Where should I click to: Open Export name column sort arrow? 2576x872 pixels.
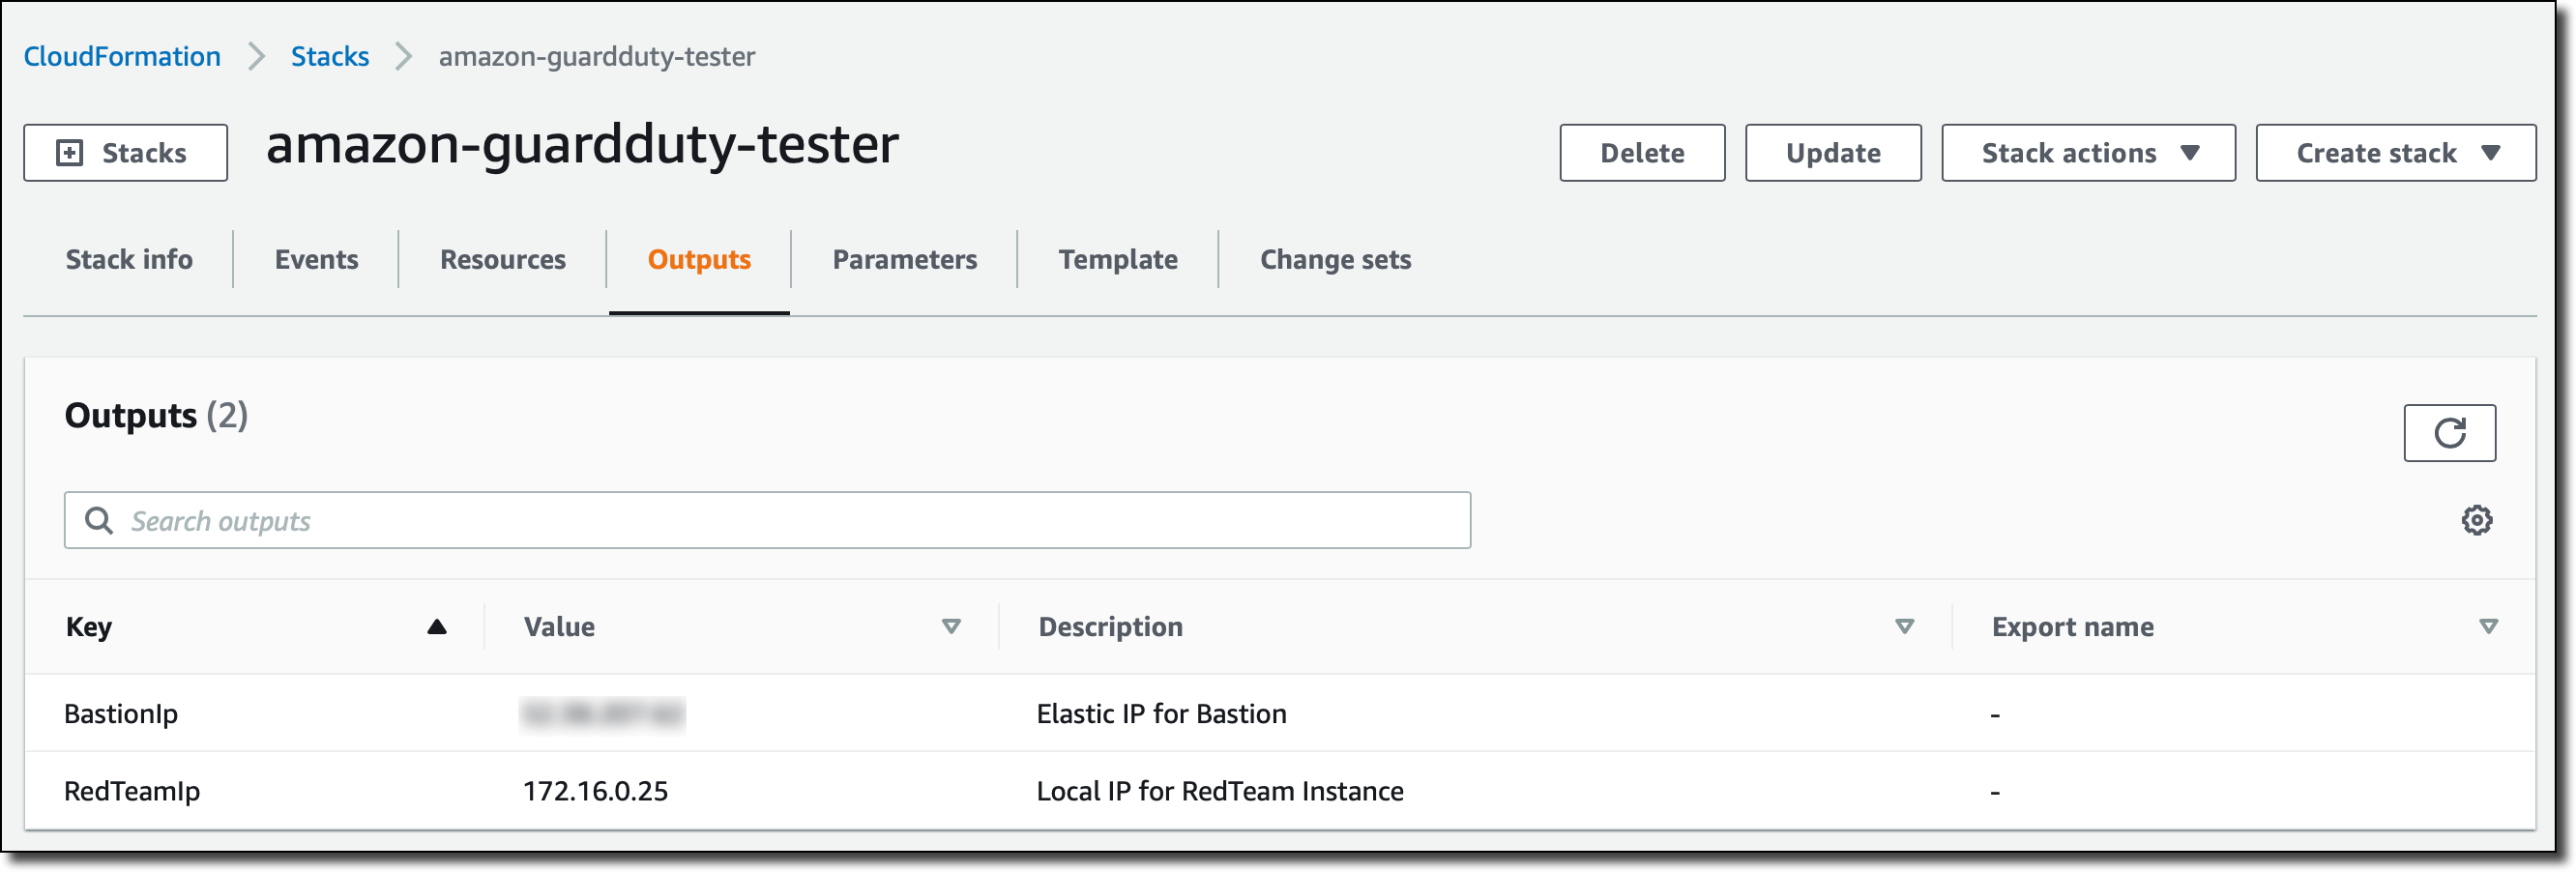tap(2489, 627)
